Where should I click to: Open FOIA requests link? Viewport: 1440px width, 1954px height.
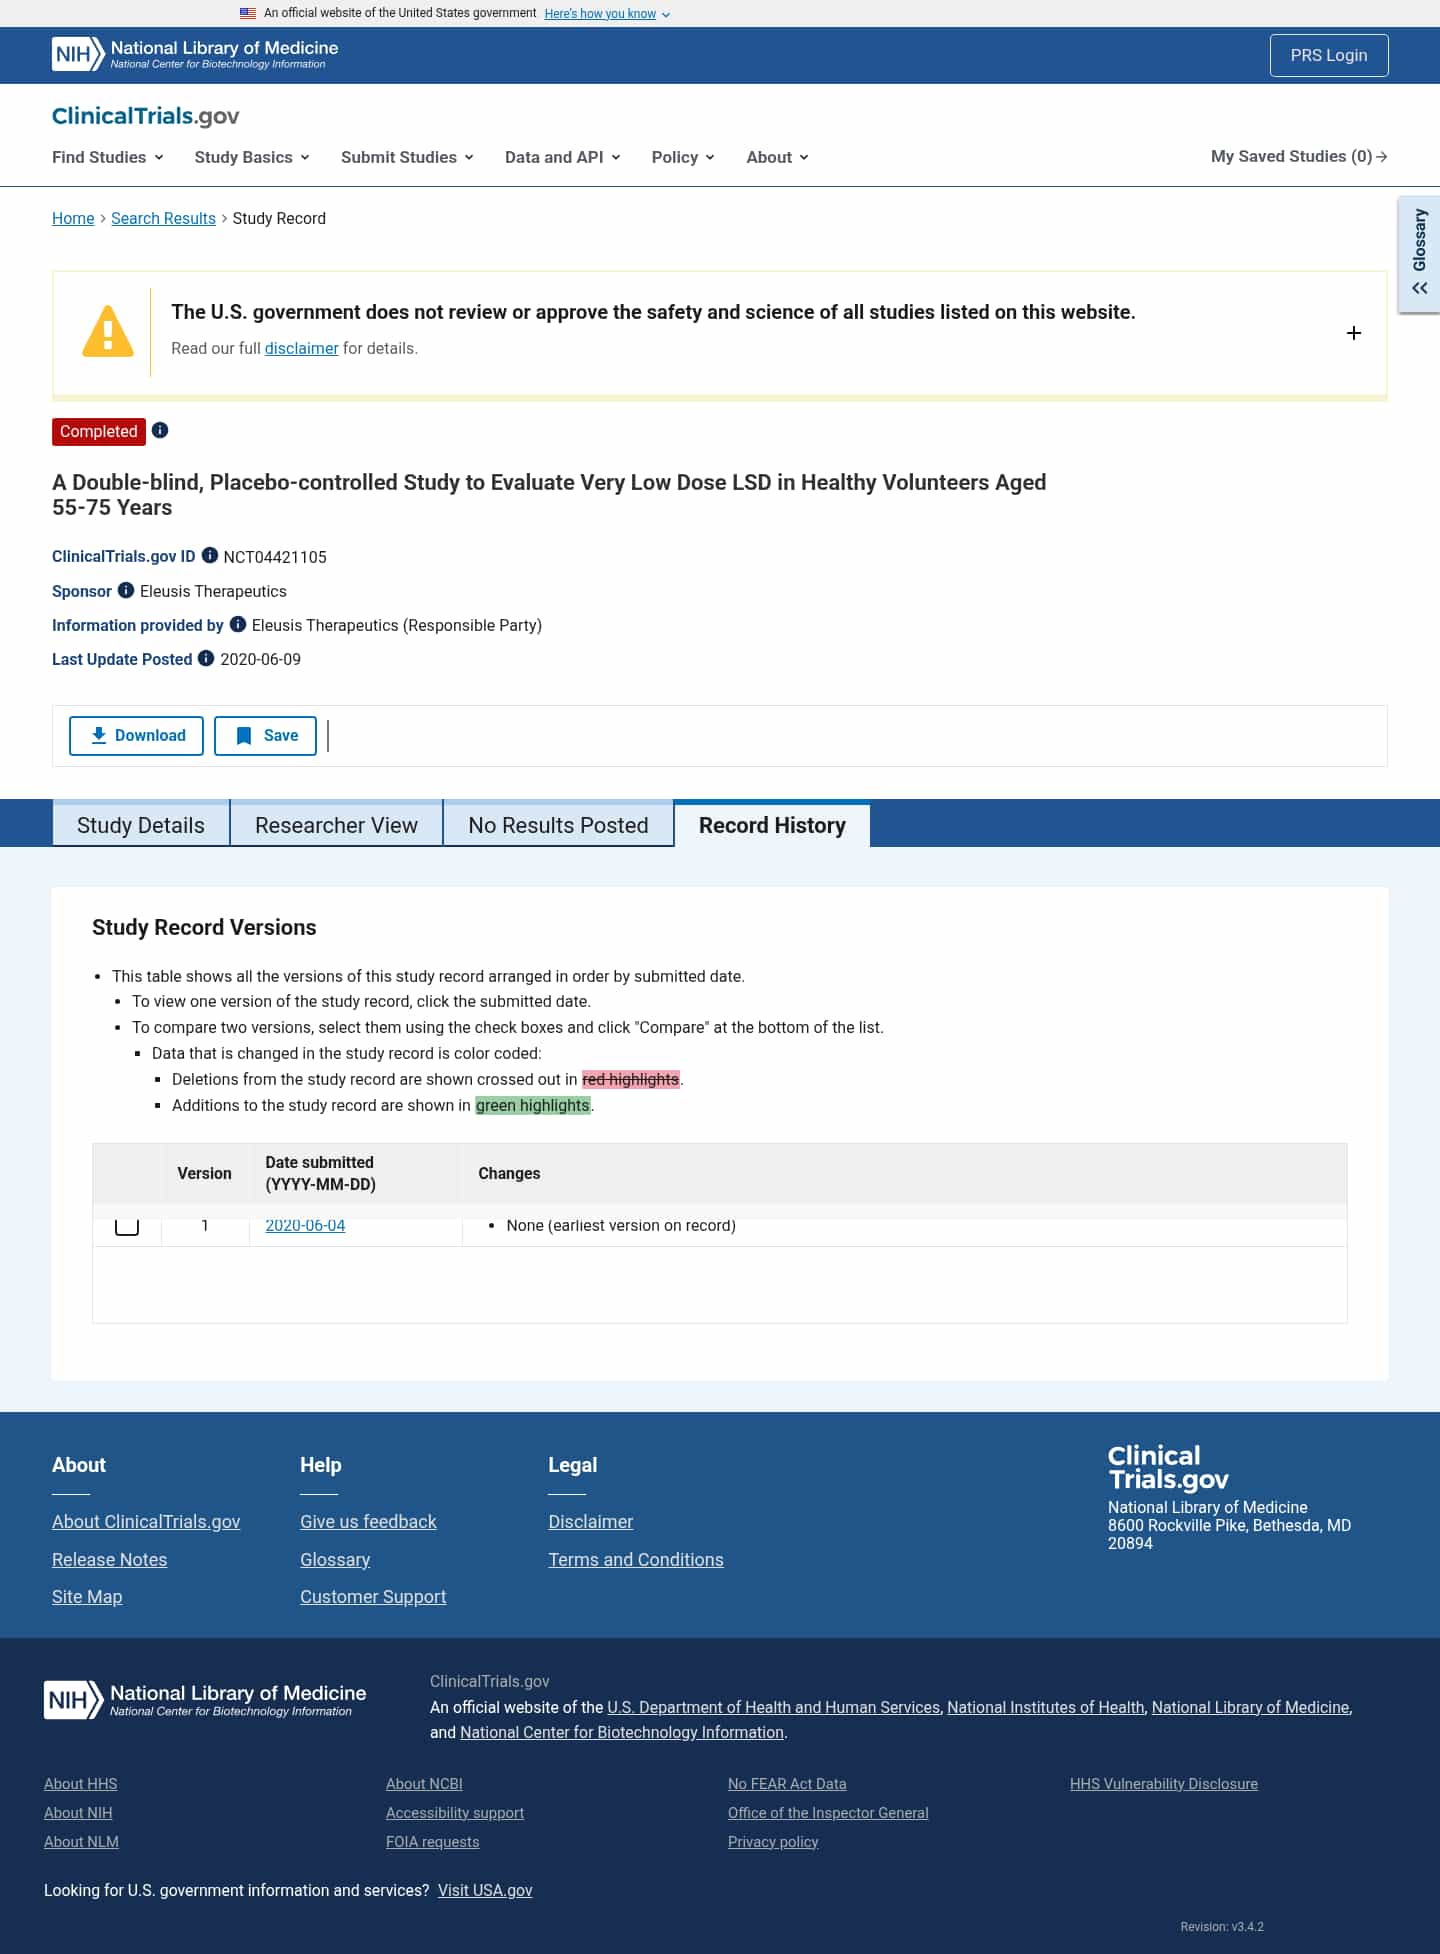pyautogui.click(x=433, y=1841)
